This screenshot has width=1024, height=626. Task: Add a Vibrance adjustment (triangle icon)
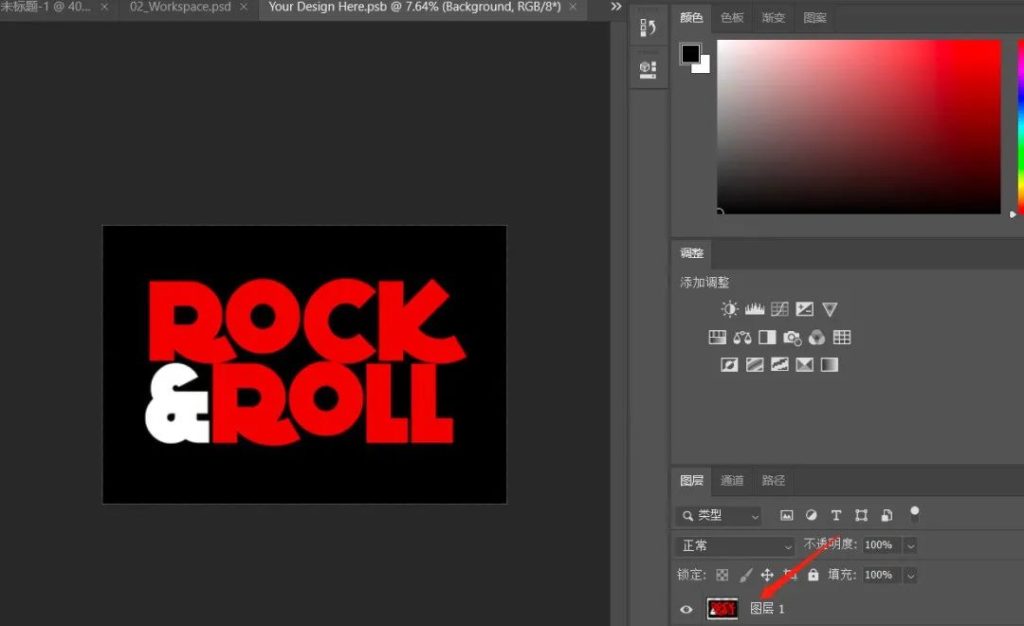click(x=829, y=310)
